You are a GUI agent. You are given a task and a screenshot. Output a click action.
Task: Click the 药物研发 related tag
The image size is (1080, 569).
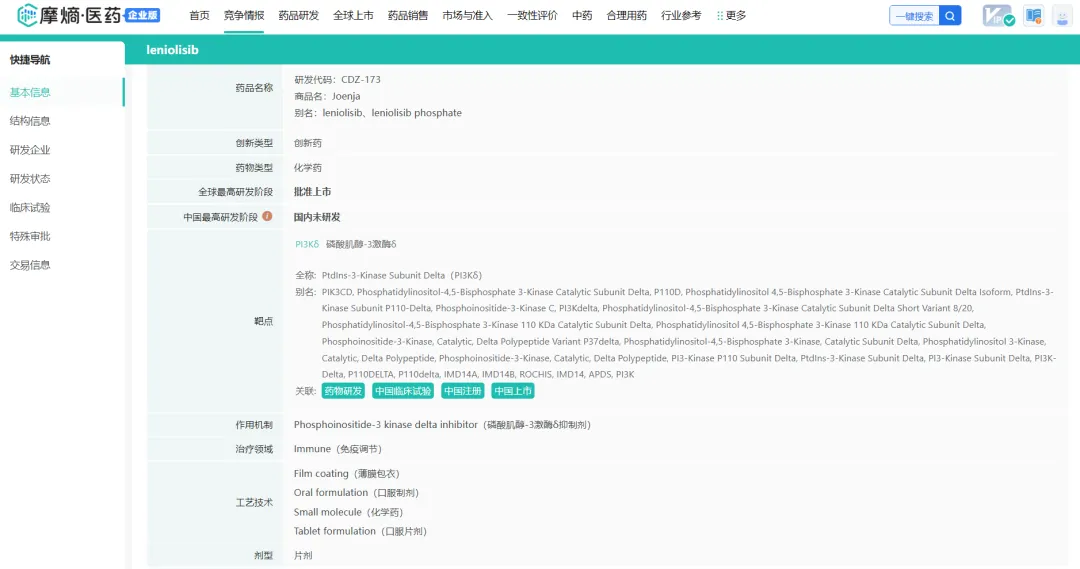click(343, 391)
